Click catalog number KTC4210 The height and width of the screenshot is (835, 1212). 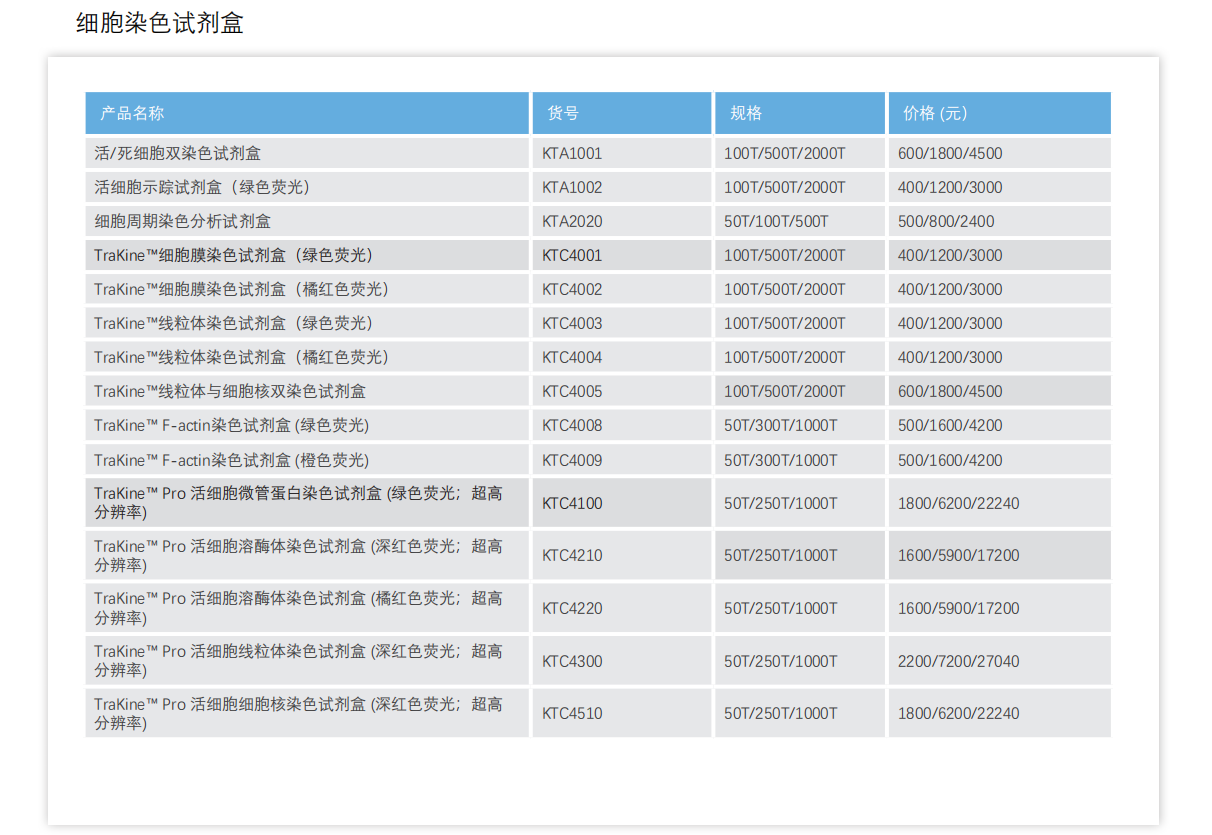click(x=572, y=556)
